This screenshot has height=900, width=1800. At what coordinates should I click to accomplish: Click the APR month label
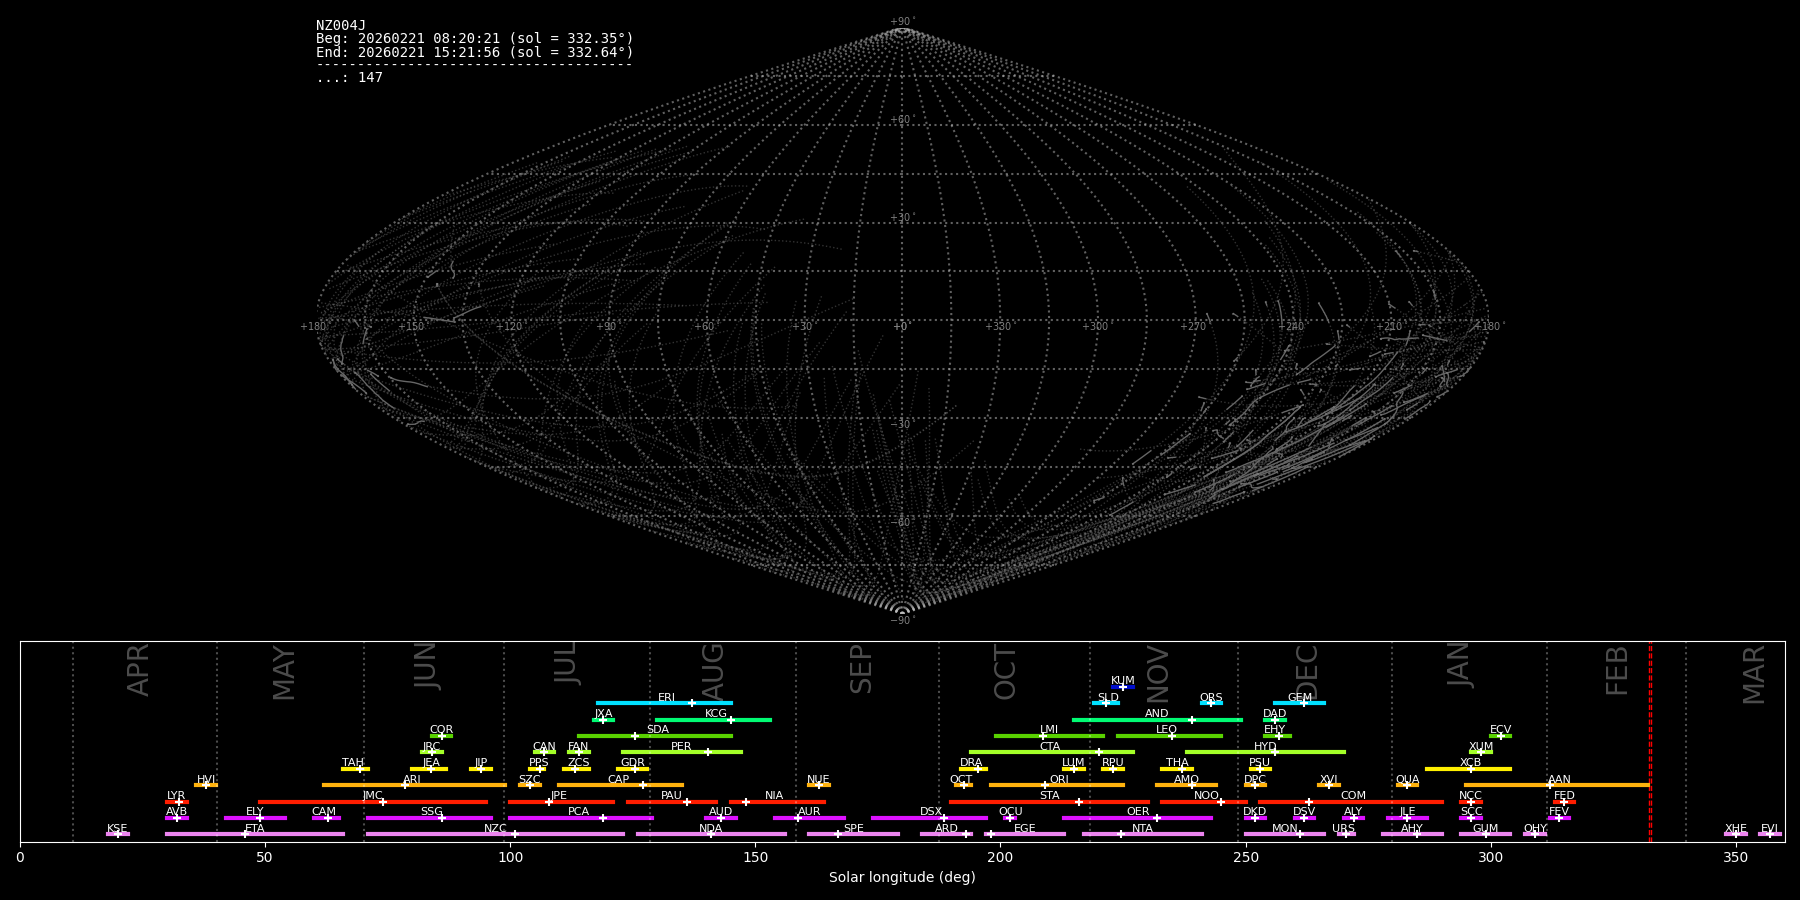click(x=138, y=670)
